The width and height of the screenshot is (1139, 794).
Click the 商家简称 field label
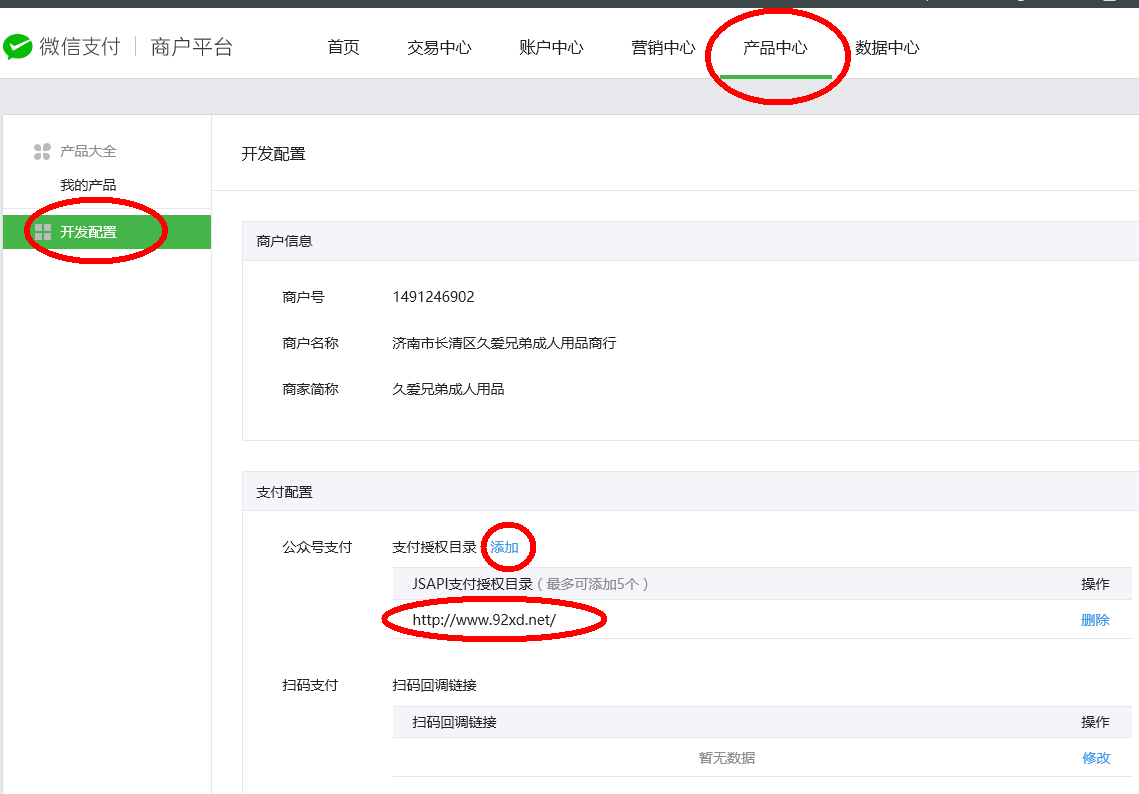(310, 389)
